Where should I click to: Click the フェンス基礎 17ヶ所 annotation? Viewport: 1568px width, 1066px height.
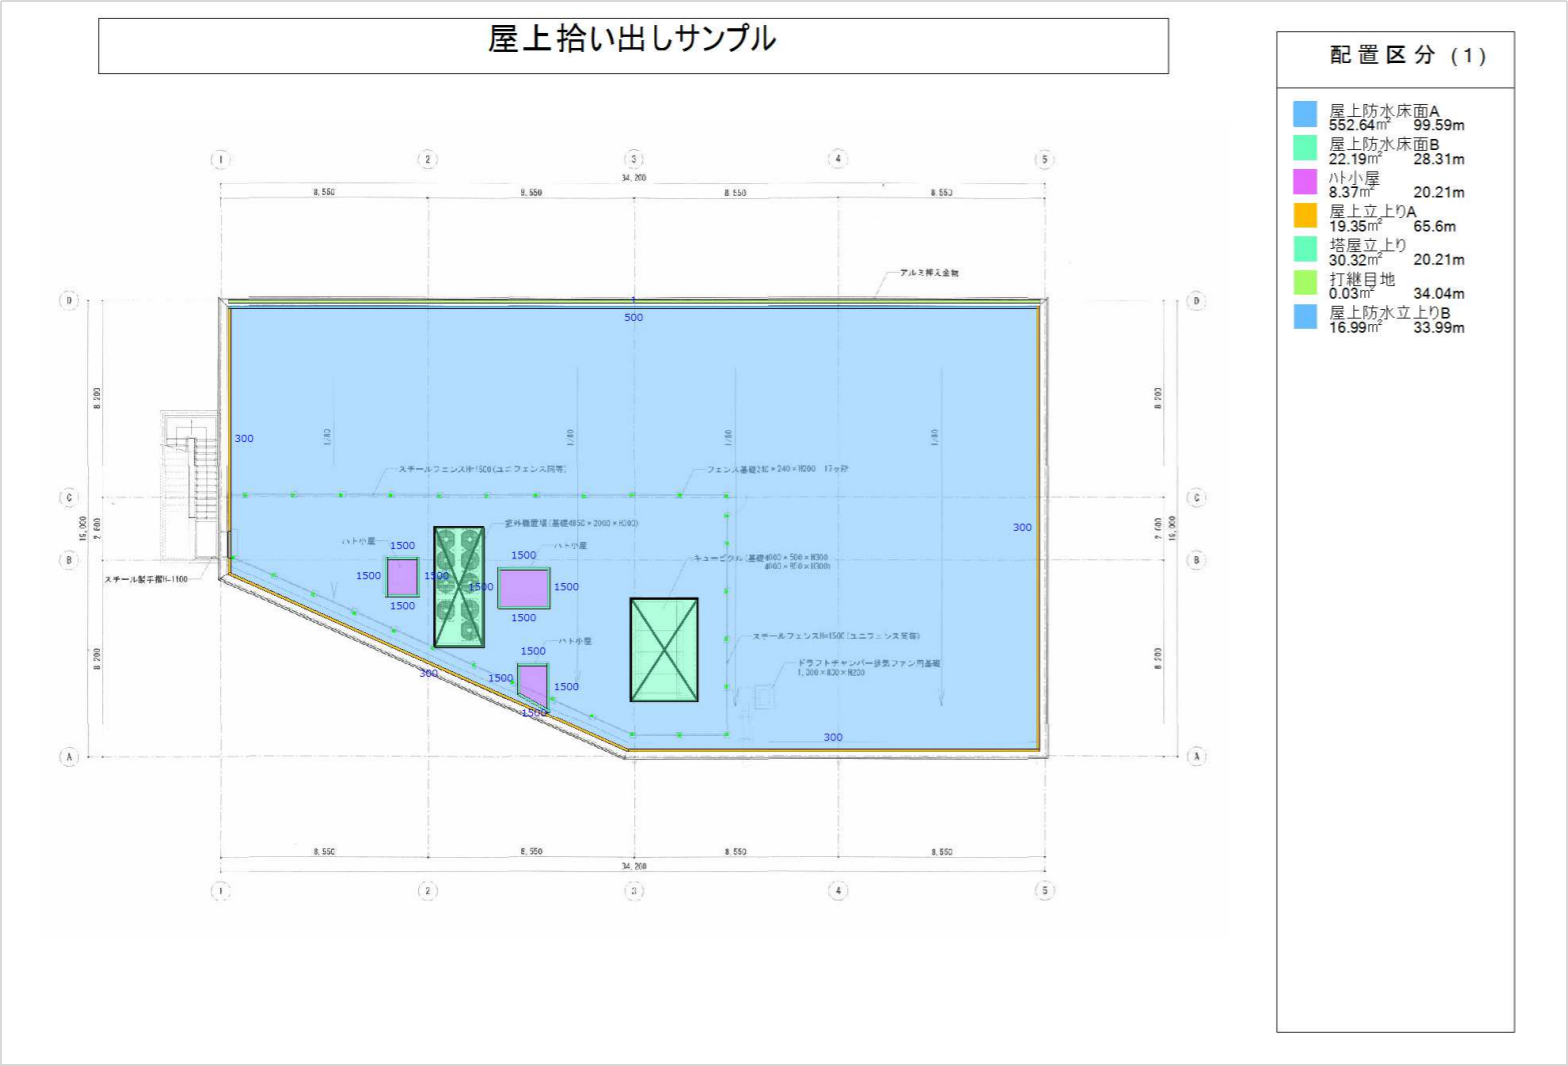coord(777,469)
